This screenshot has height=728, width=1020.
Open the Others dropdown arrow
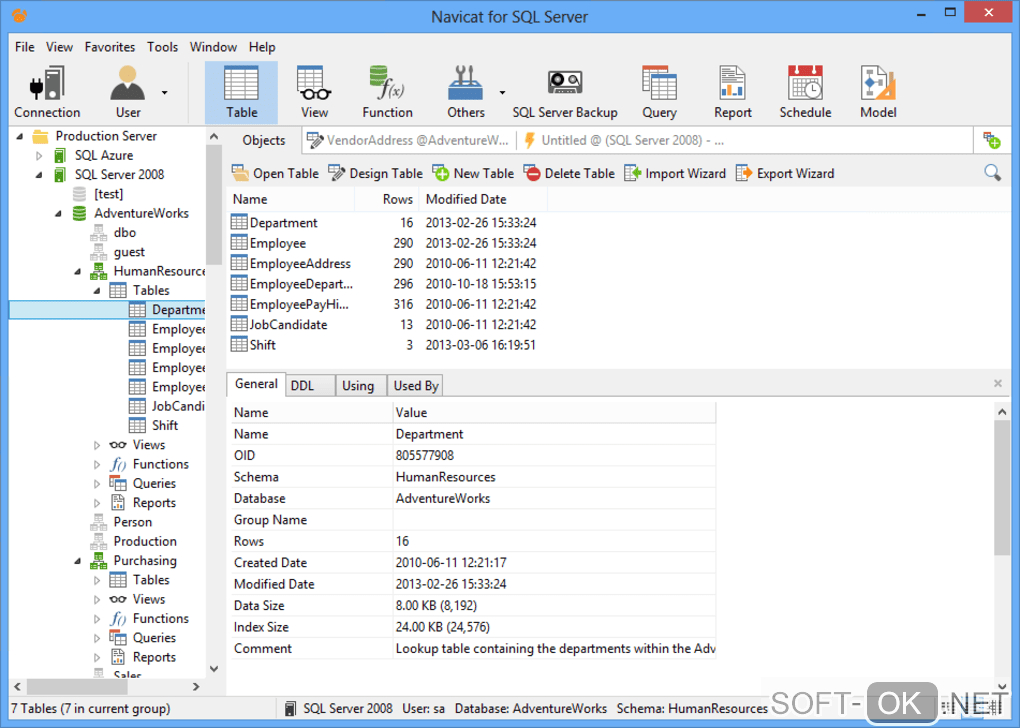tap(502, 92)
